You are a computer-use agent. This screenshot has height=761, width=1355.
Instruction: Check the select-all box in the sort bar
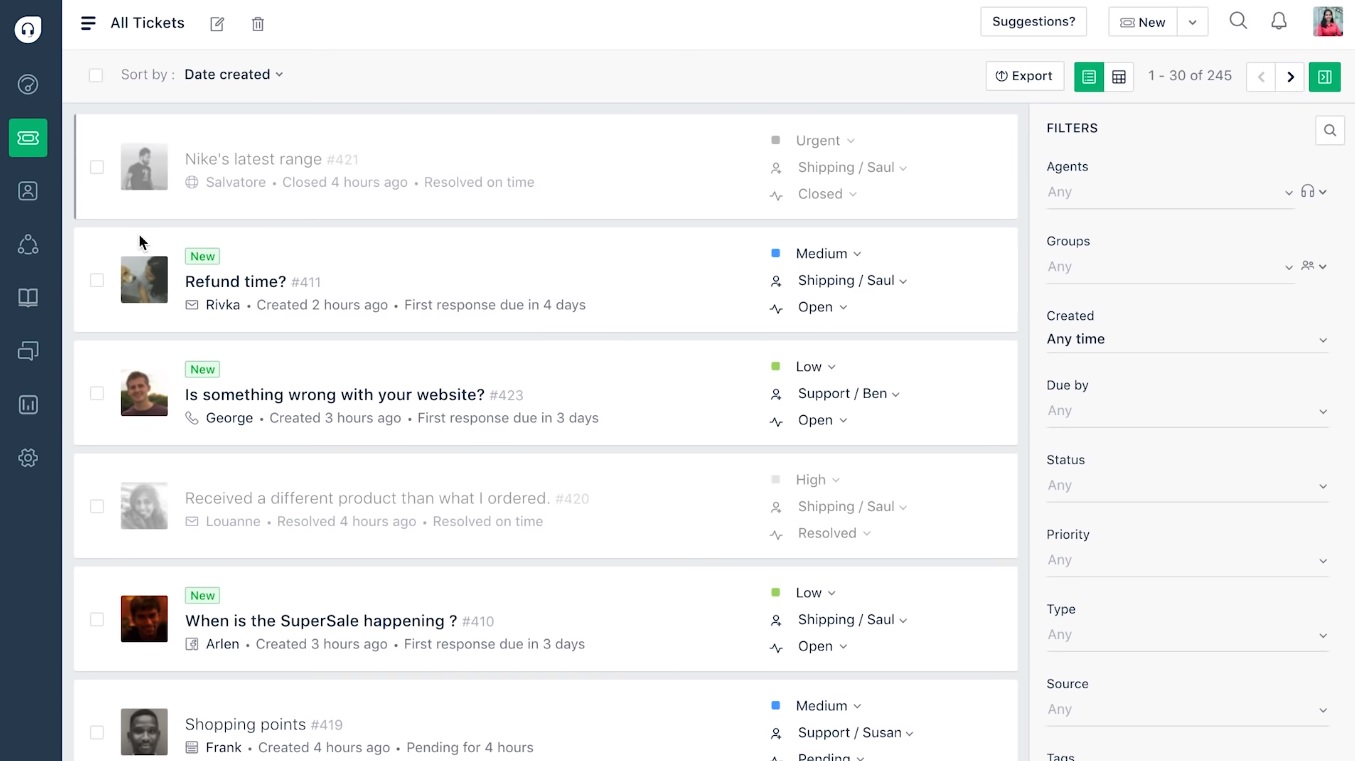(x=95, y=75)
